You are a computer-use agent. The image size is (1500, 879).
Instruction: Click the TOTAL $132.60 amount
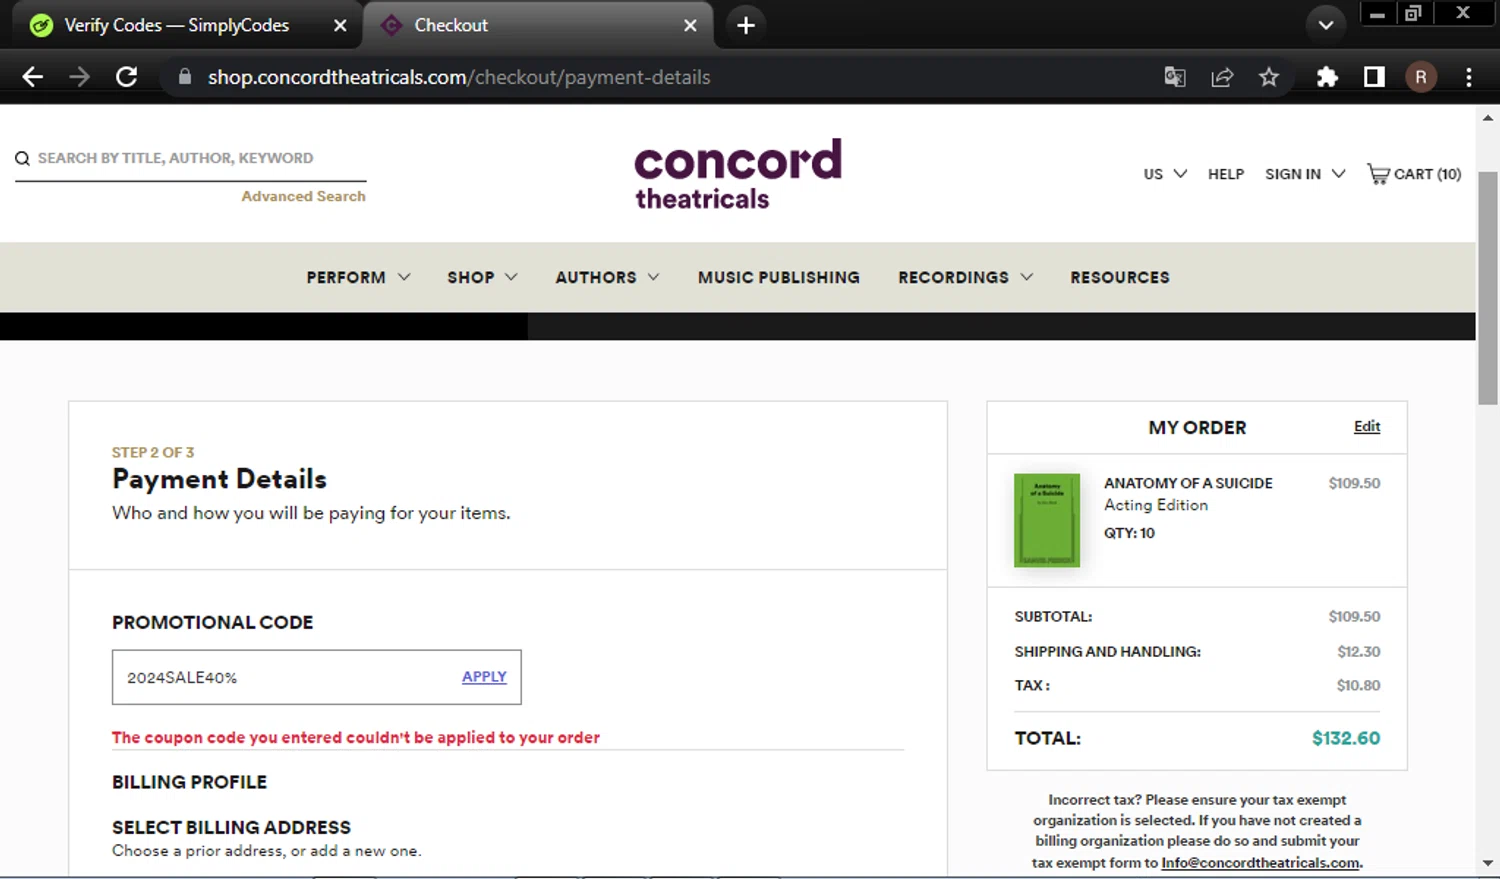(1346, 738)
